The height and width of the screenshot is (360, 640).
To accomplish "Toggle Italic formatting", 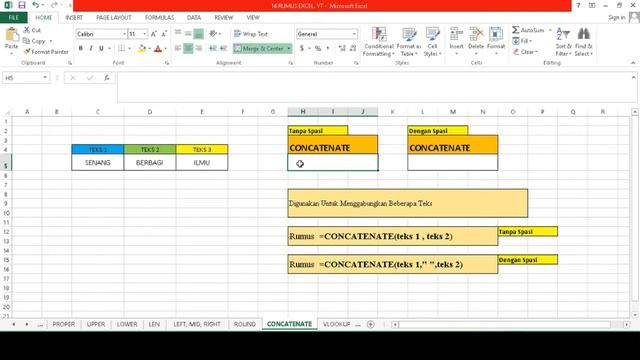I will point(91,49).
